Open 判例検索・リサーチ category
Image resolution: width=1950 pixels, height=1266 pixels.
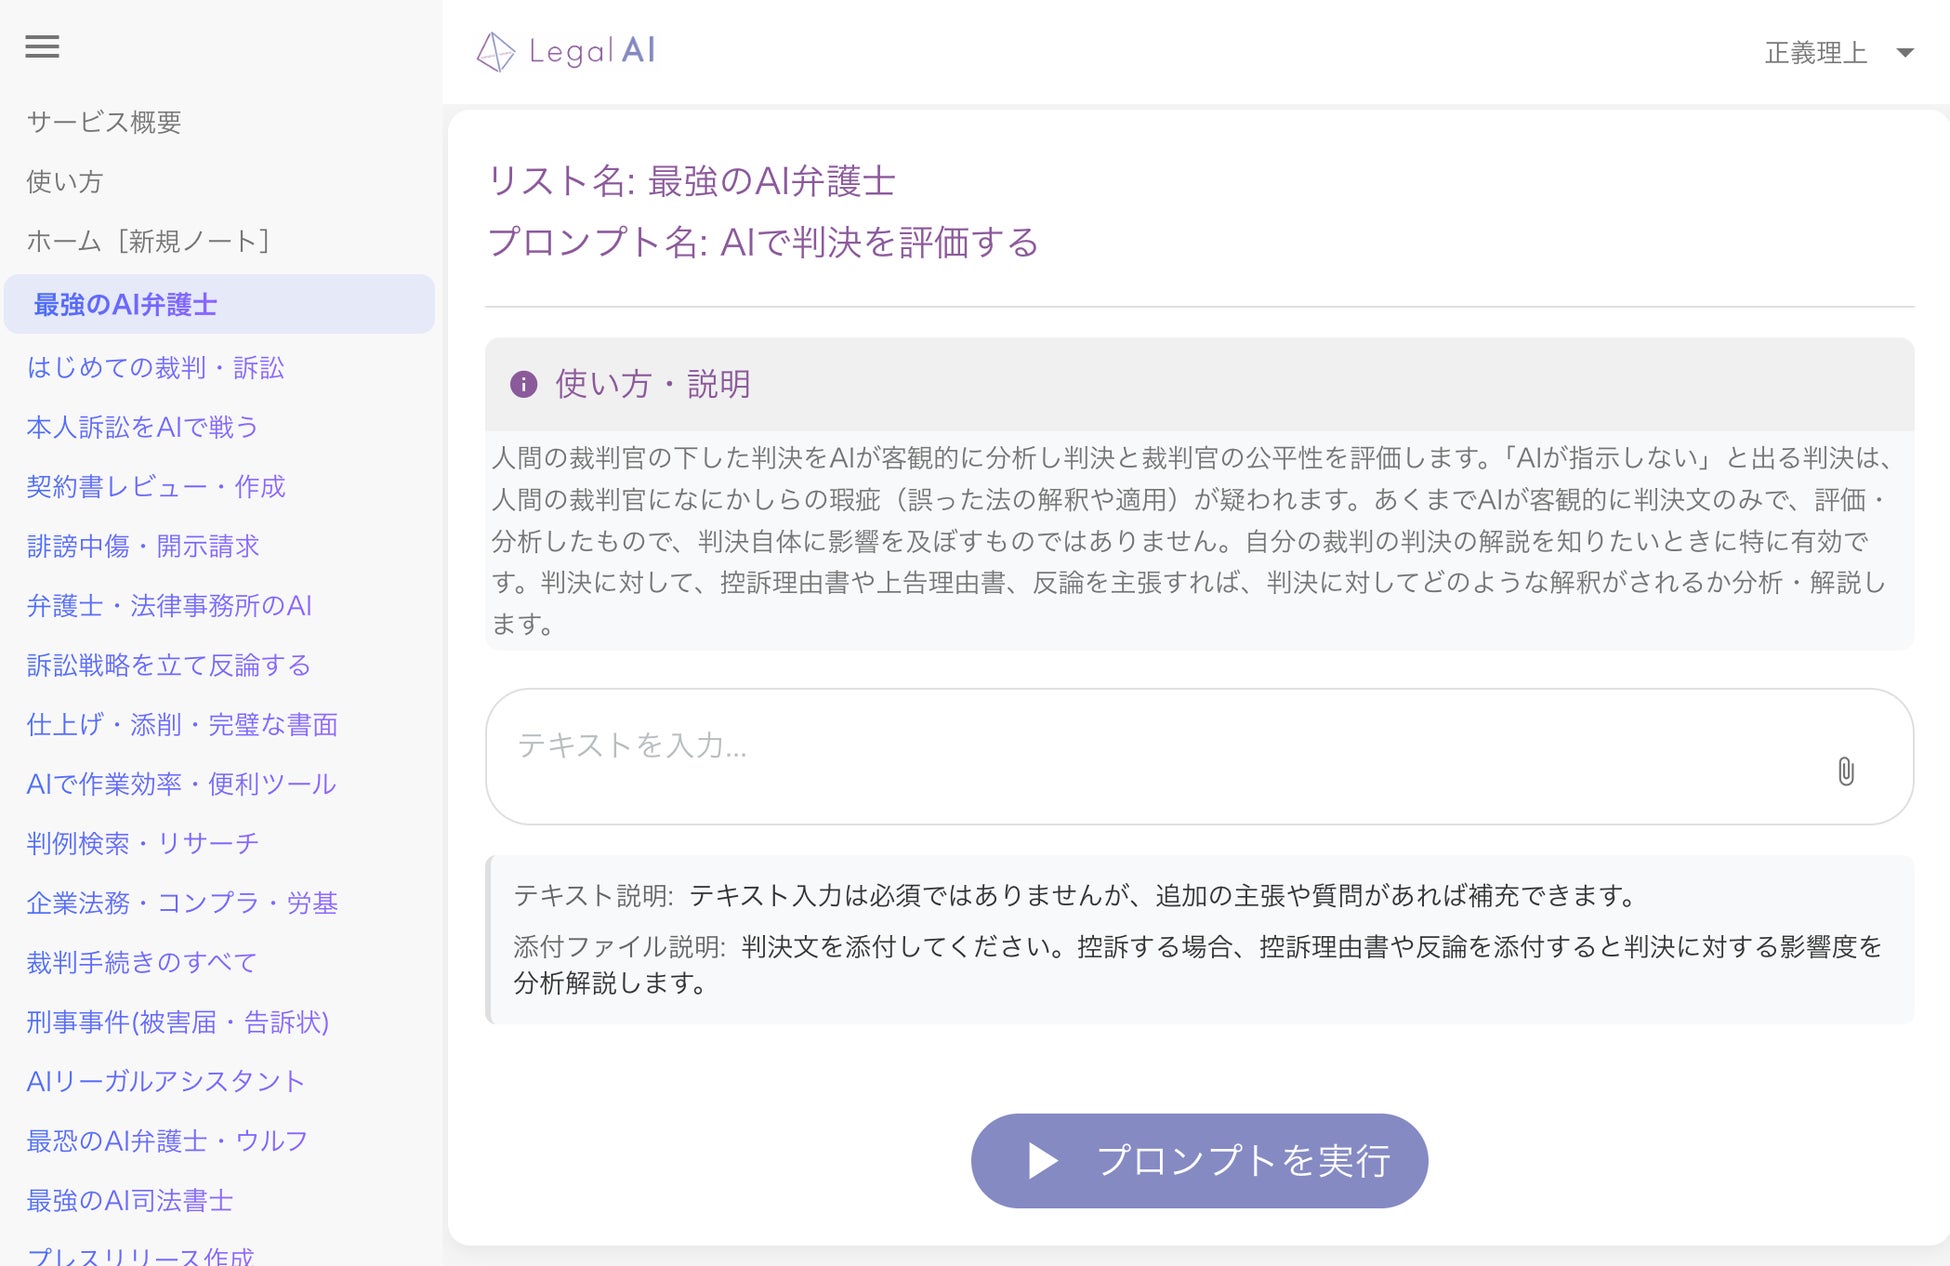coord(143,843)
